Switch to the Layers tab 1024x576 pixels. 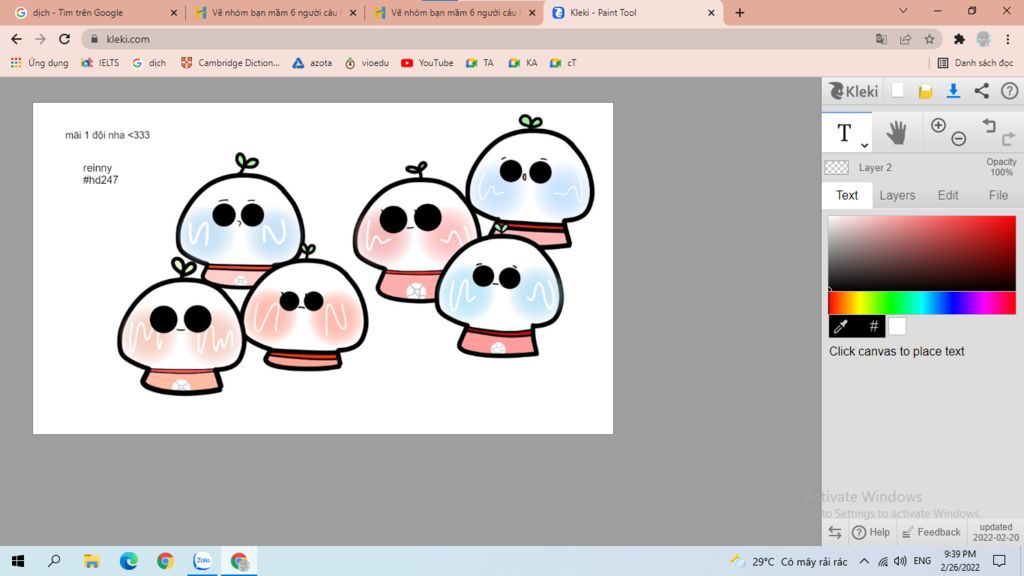897,195
